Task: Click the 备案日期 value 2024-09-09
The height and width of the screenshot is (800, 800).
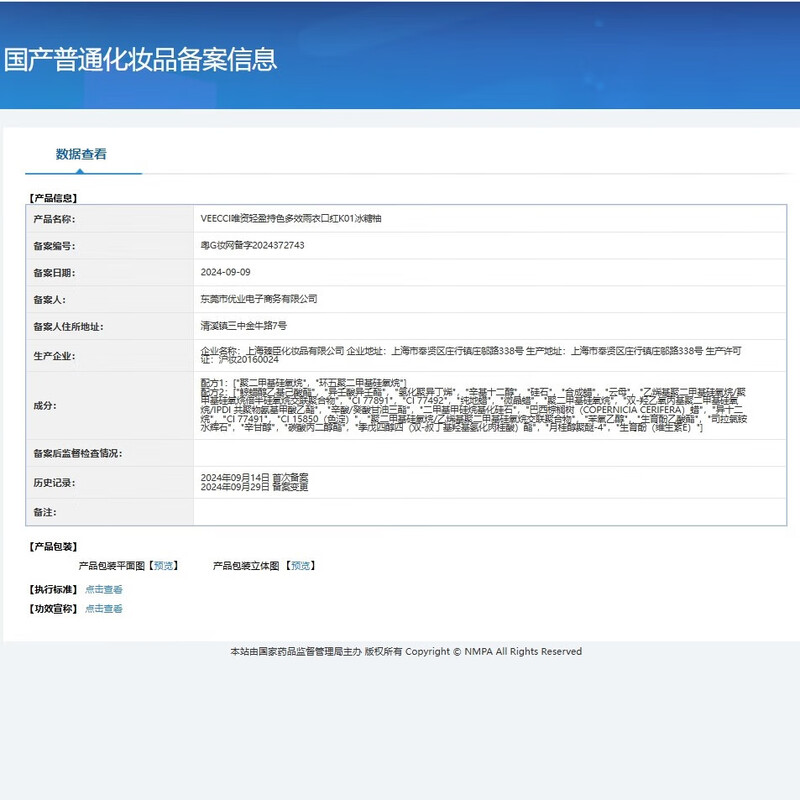Action: coord(225,272)
